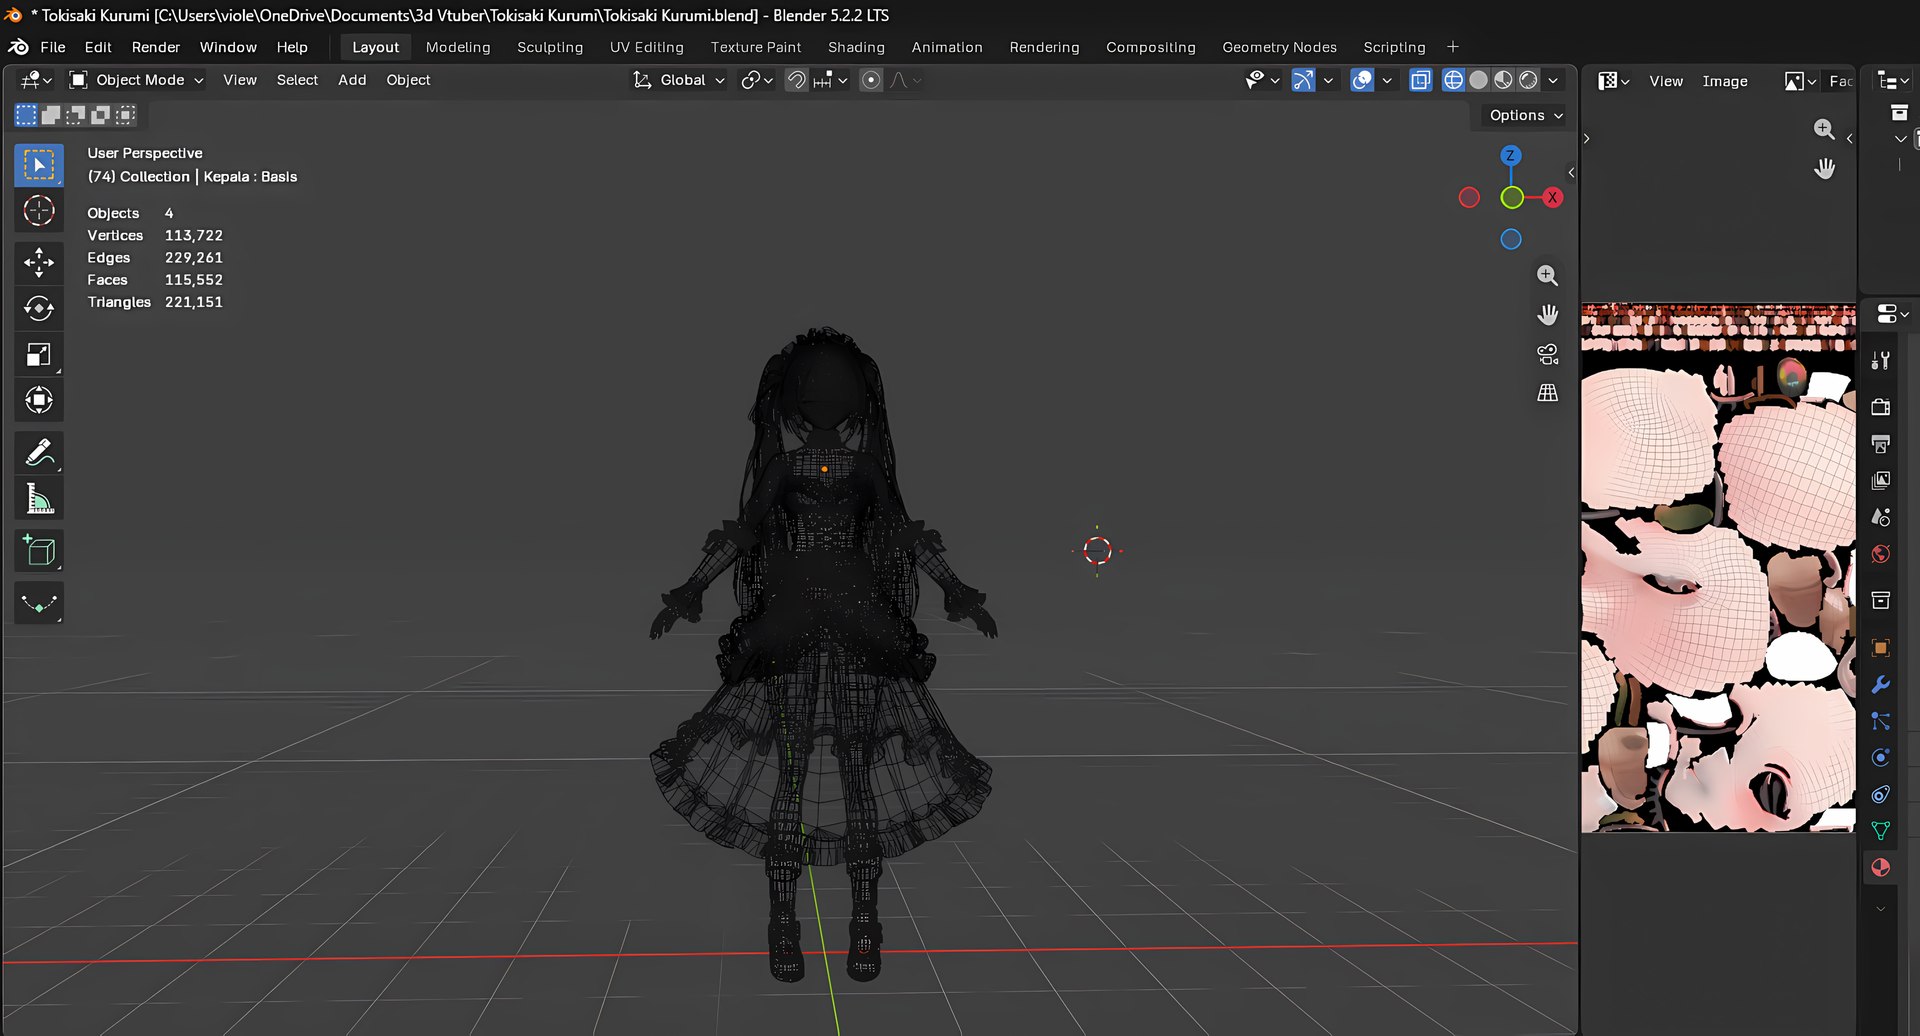Toggle proportional editing button
The height and width of the screenshot is (1036, 1920).
click(871, 80)
